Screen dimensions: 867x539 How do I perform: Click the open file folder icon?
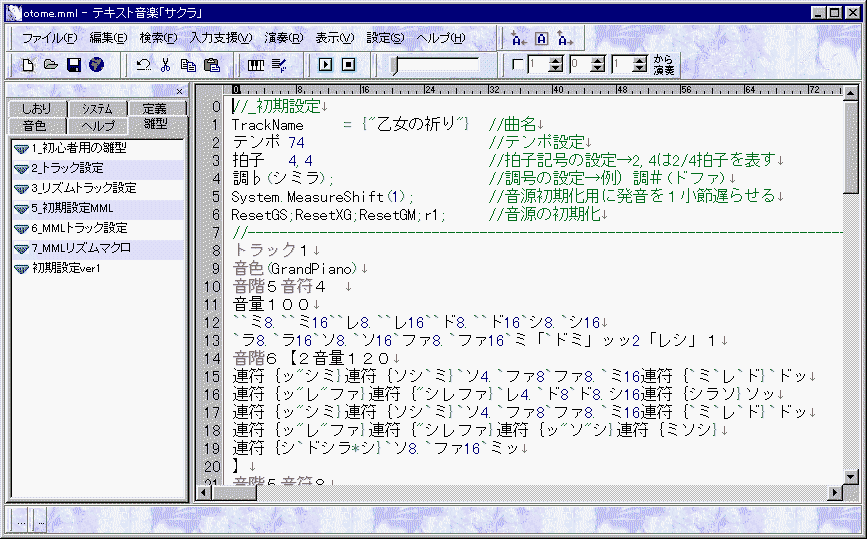coord(51,65)
